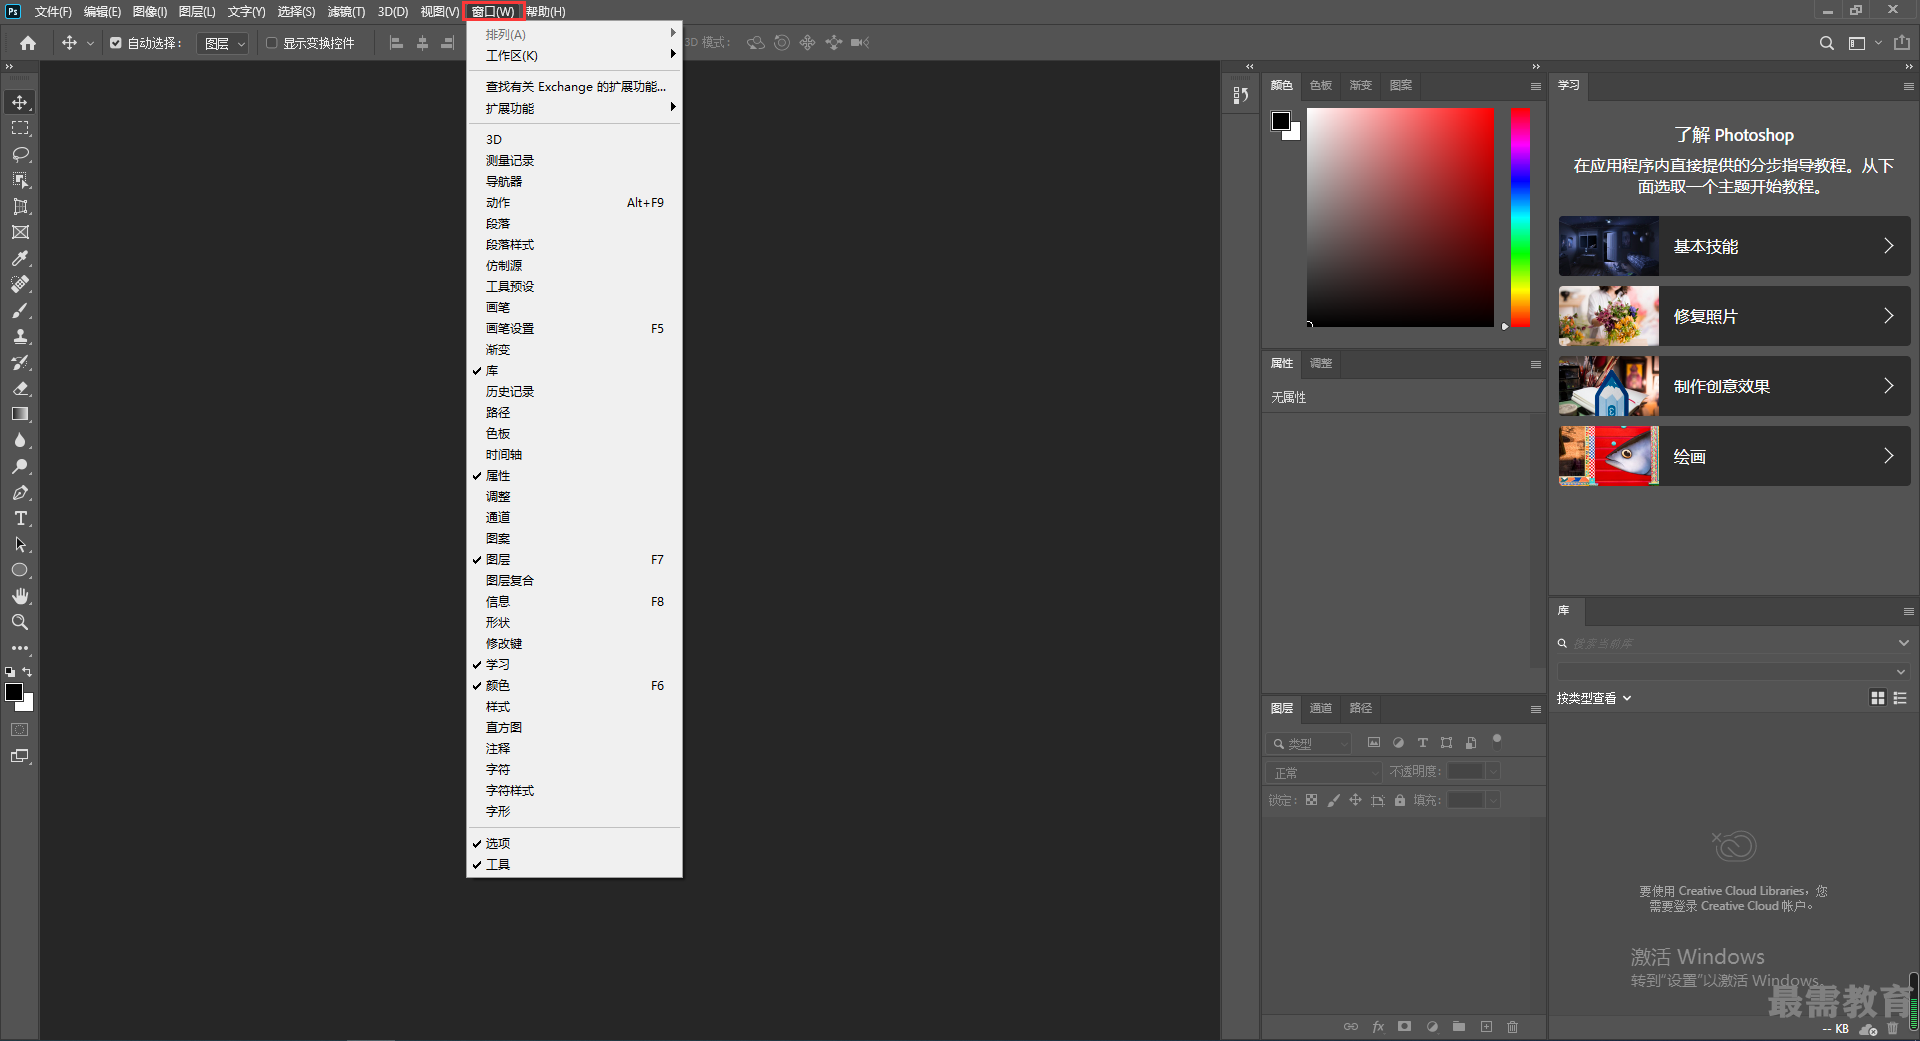Open the search magnifier icon top right
Screen dimensions: 1920x1041
1826,43
